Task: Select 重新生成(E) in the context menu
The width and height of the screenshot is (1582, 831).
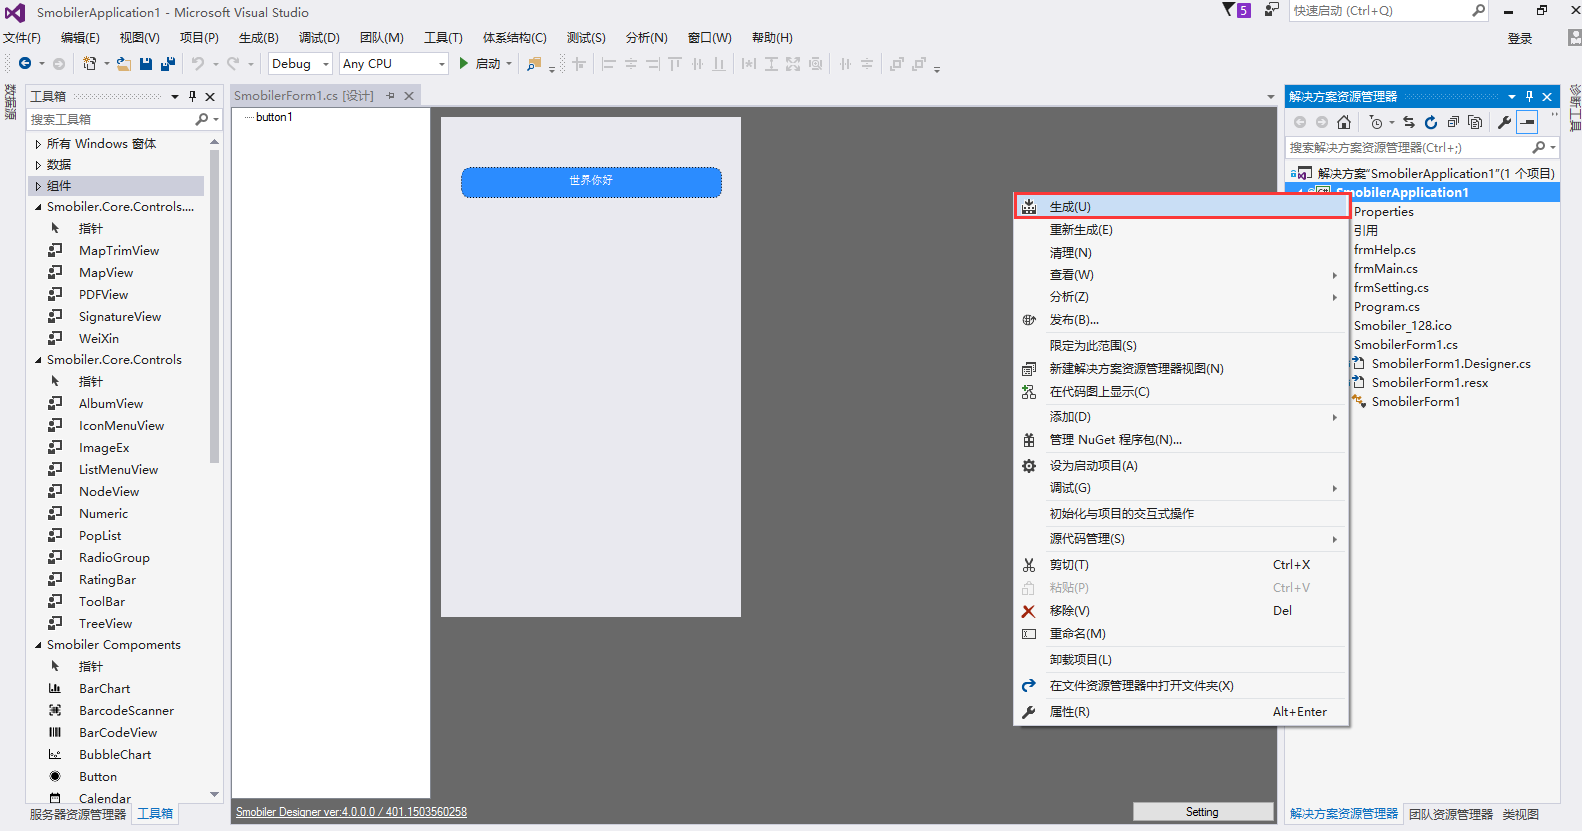Action: 1181,230
